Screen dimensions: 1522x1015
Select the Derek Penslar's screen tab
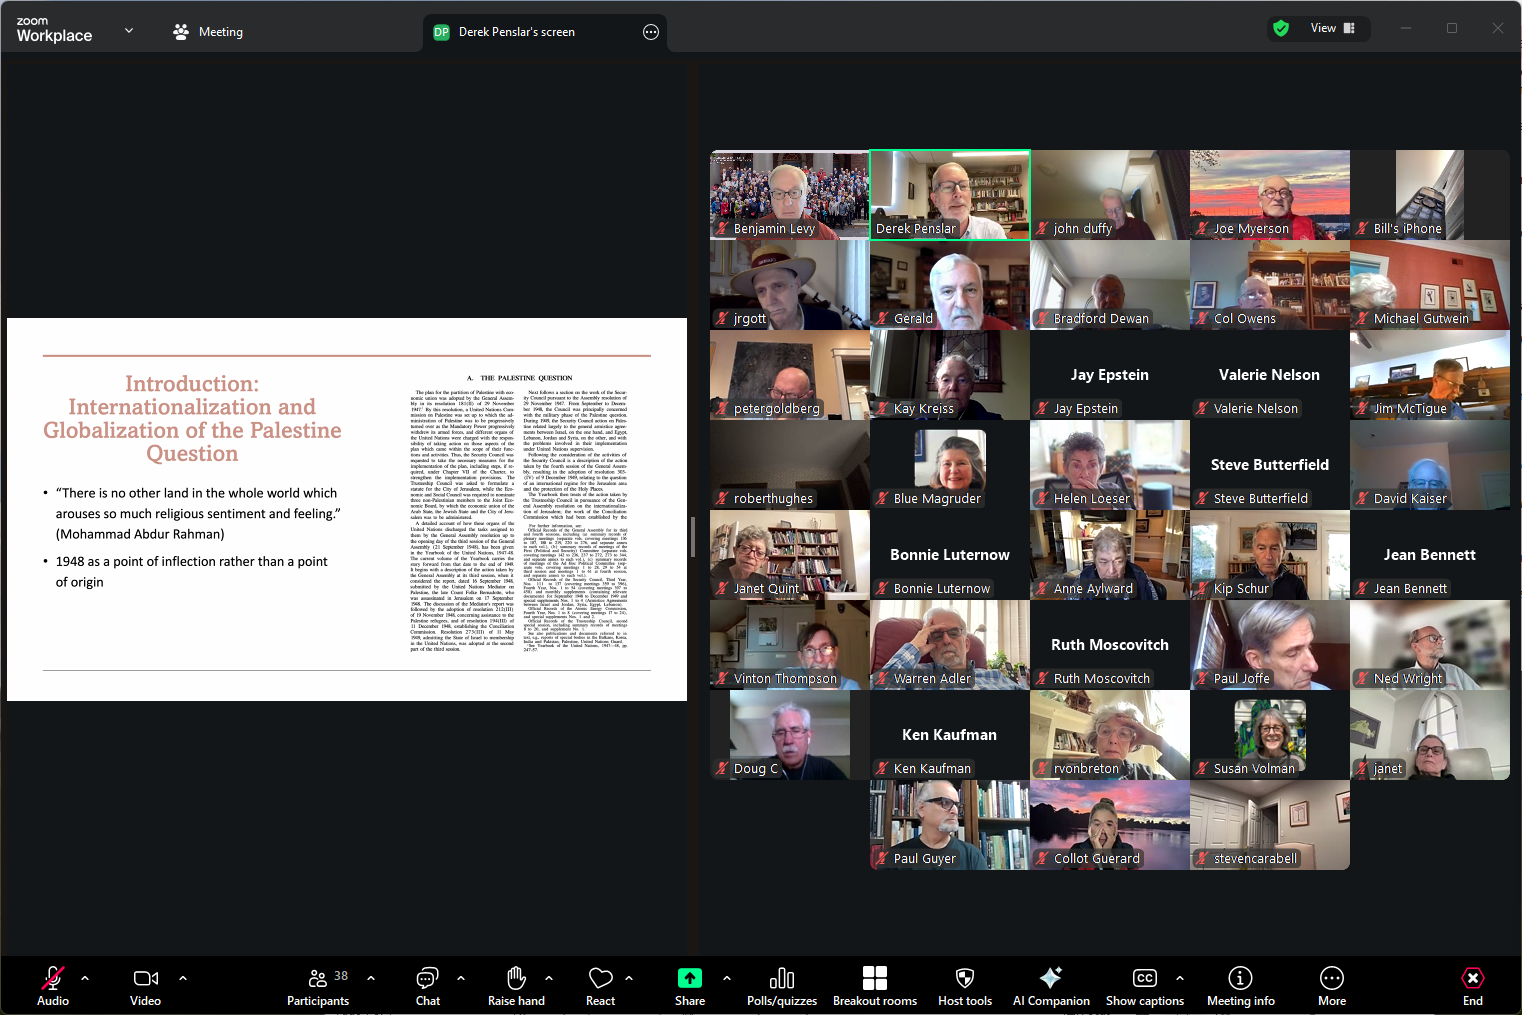(516, 32)
